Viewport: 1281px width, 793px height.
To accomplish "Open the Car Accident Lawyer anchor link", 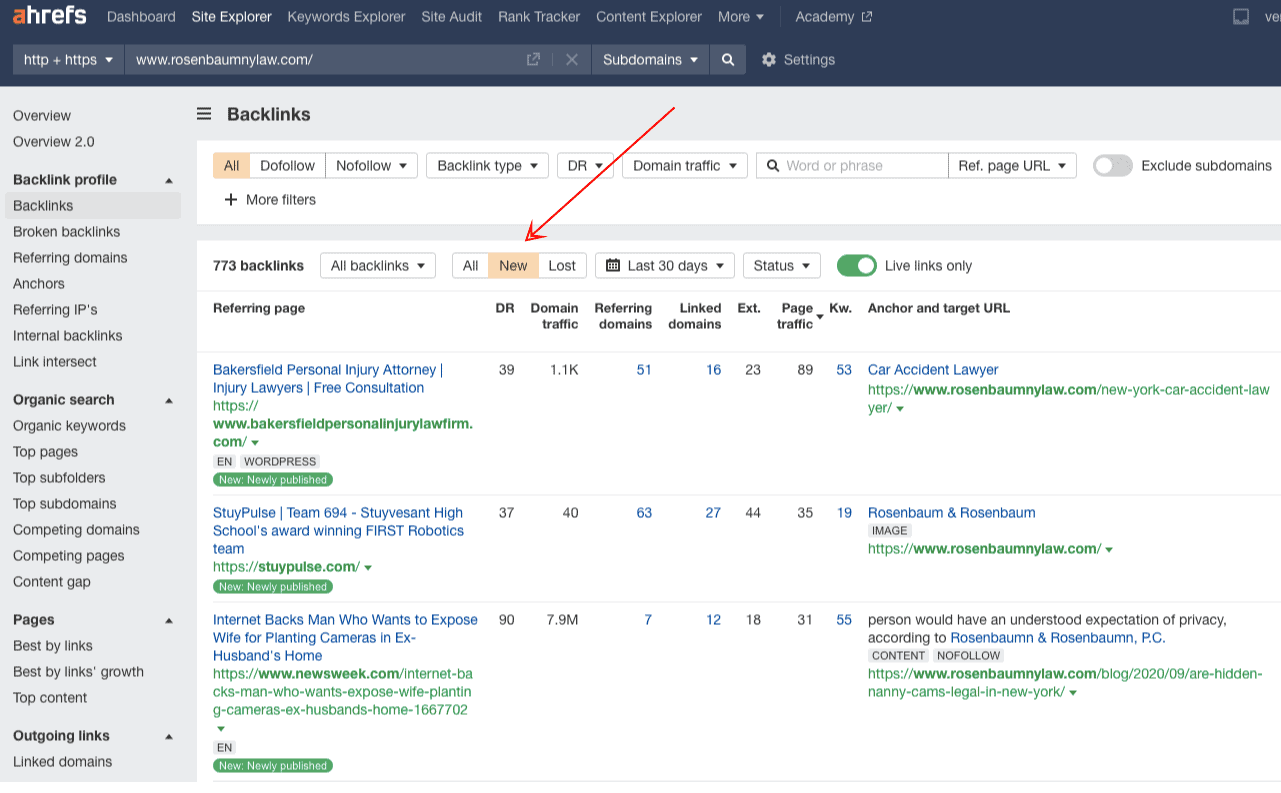I will click(x=933, y=370).
